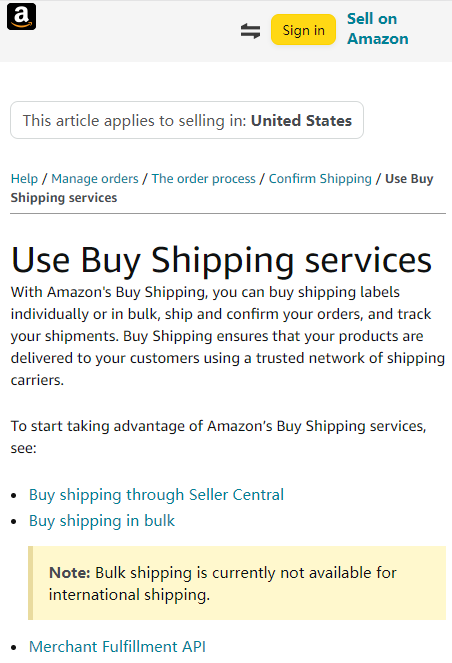Click the intro paragraph about shipping labels
The image size is (452, 663).
click(x=227, y=336)
